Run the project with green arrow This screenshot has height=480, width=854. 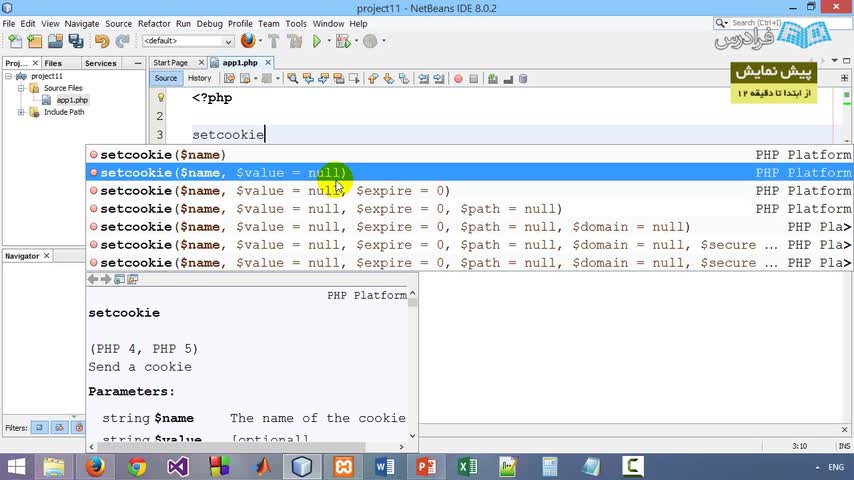click(x=316, y=41)
